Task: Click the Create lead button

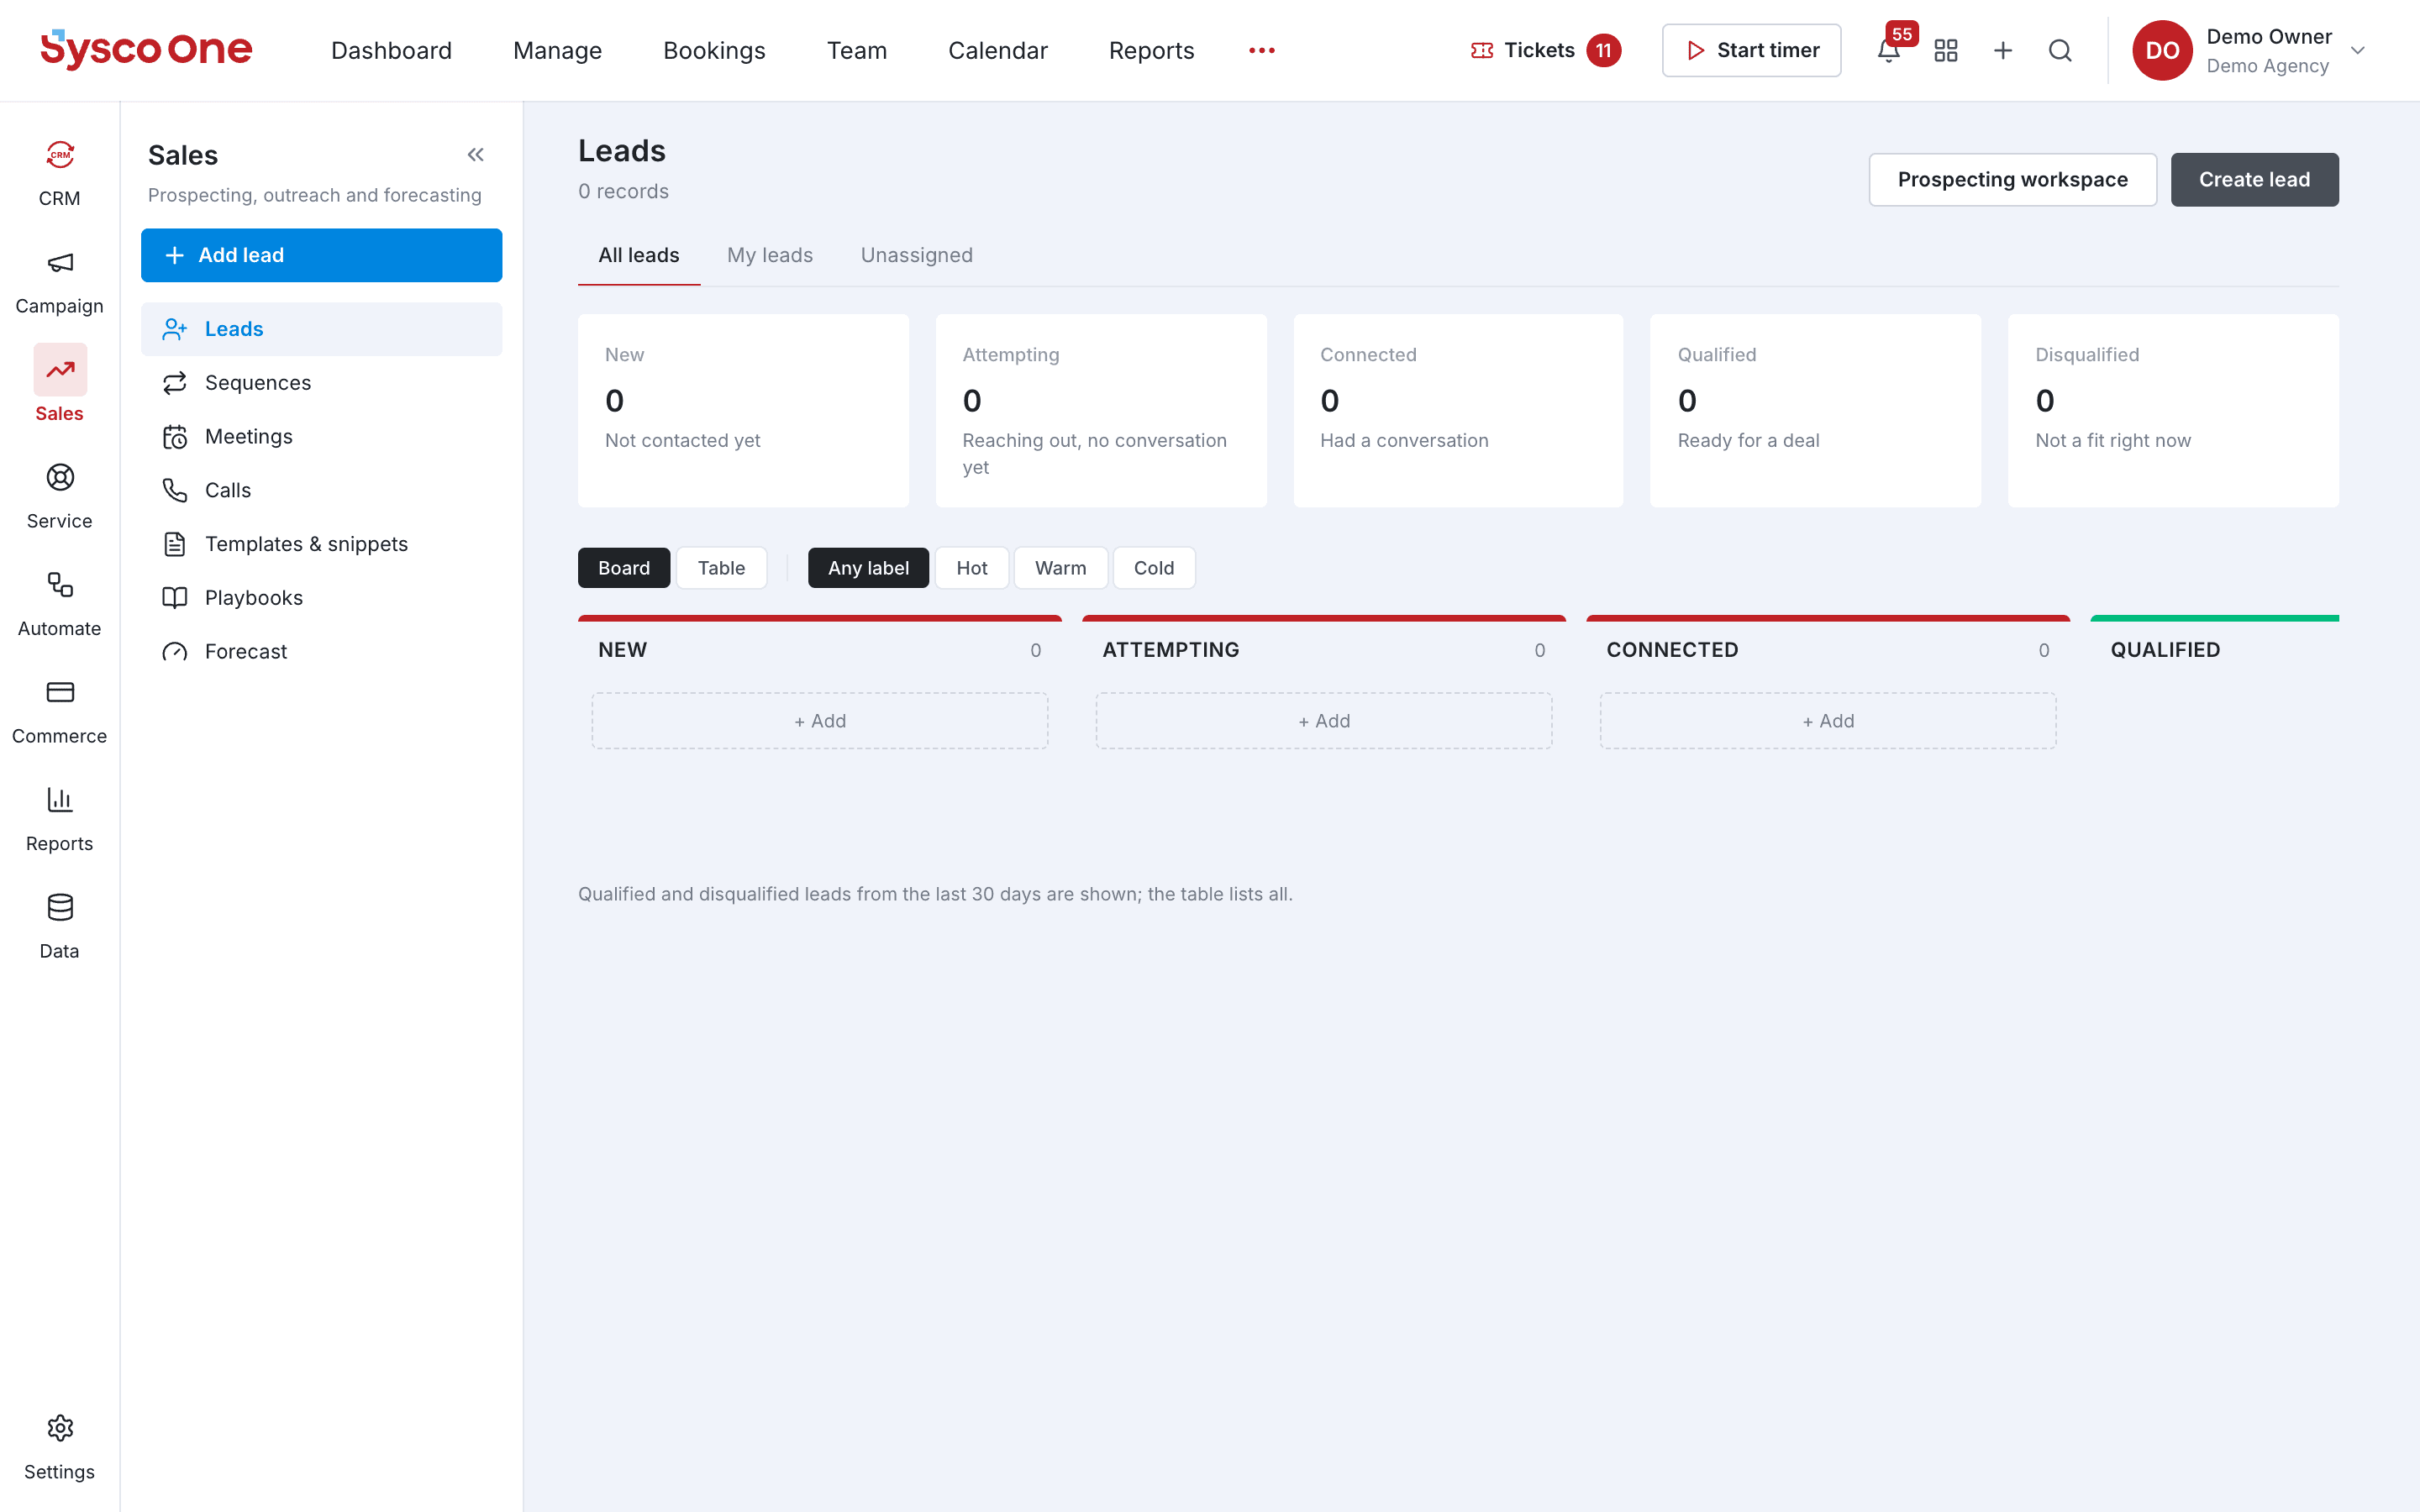Action: tap(2254, 180)
